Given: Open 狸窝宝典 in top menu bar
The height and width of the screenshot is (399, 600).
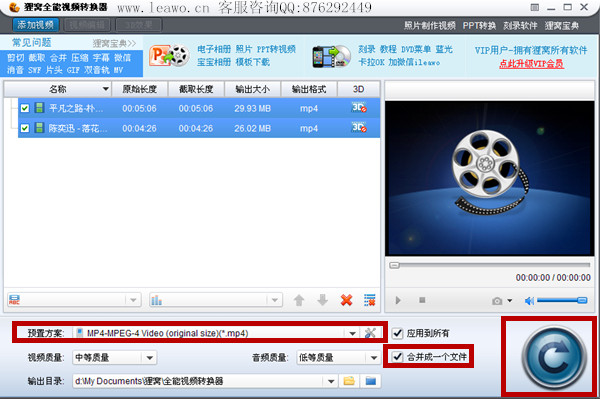Looking at the screenshot, I should coord(562,26).
